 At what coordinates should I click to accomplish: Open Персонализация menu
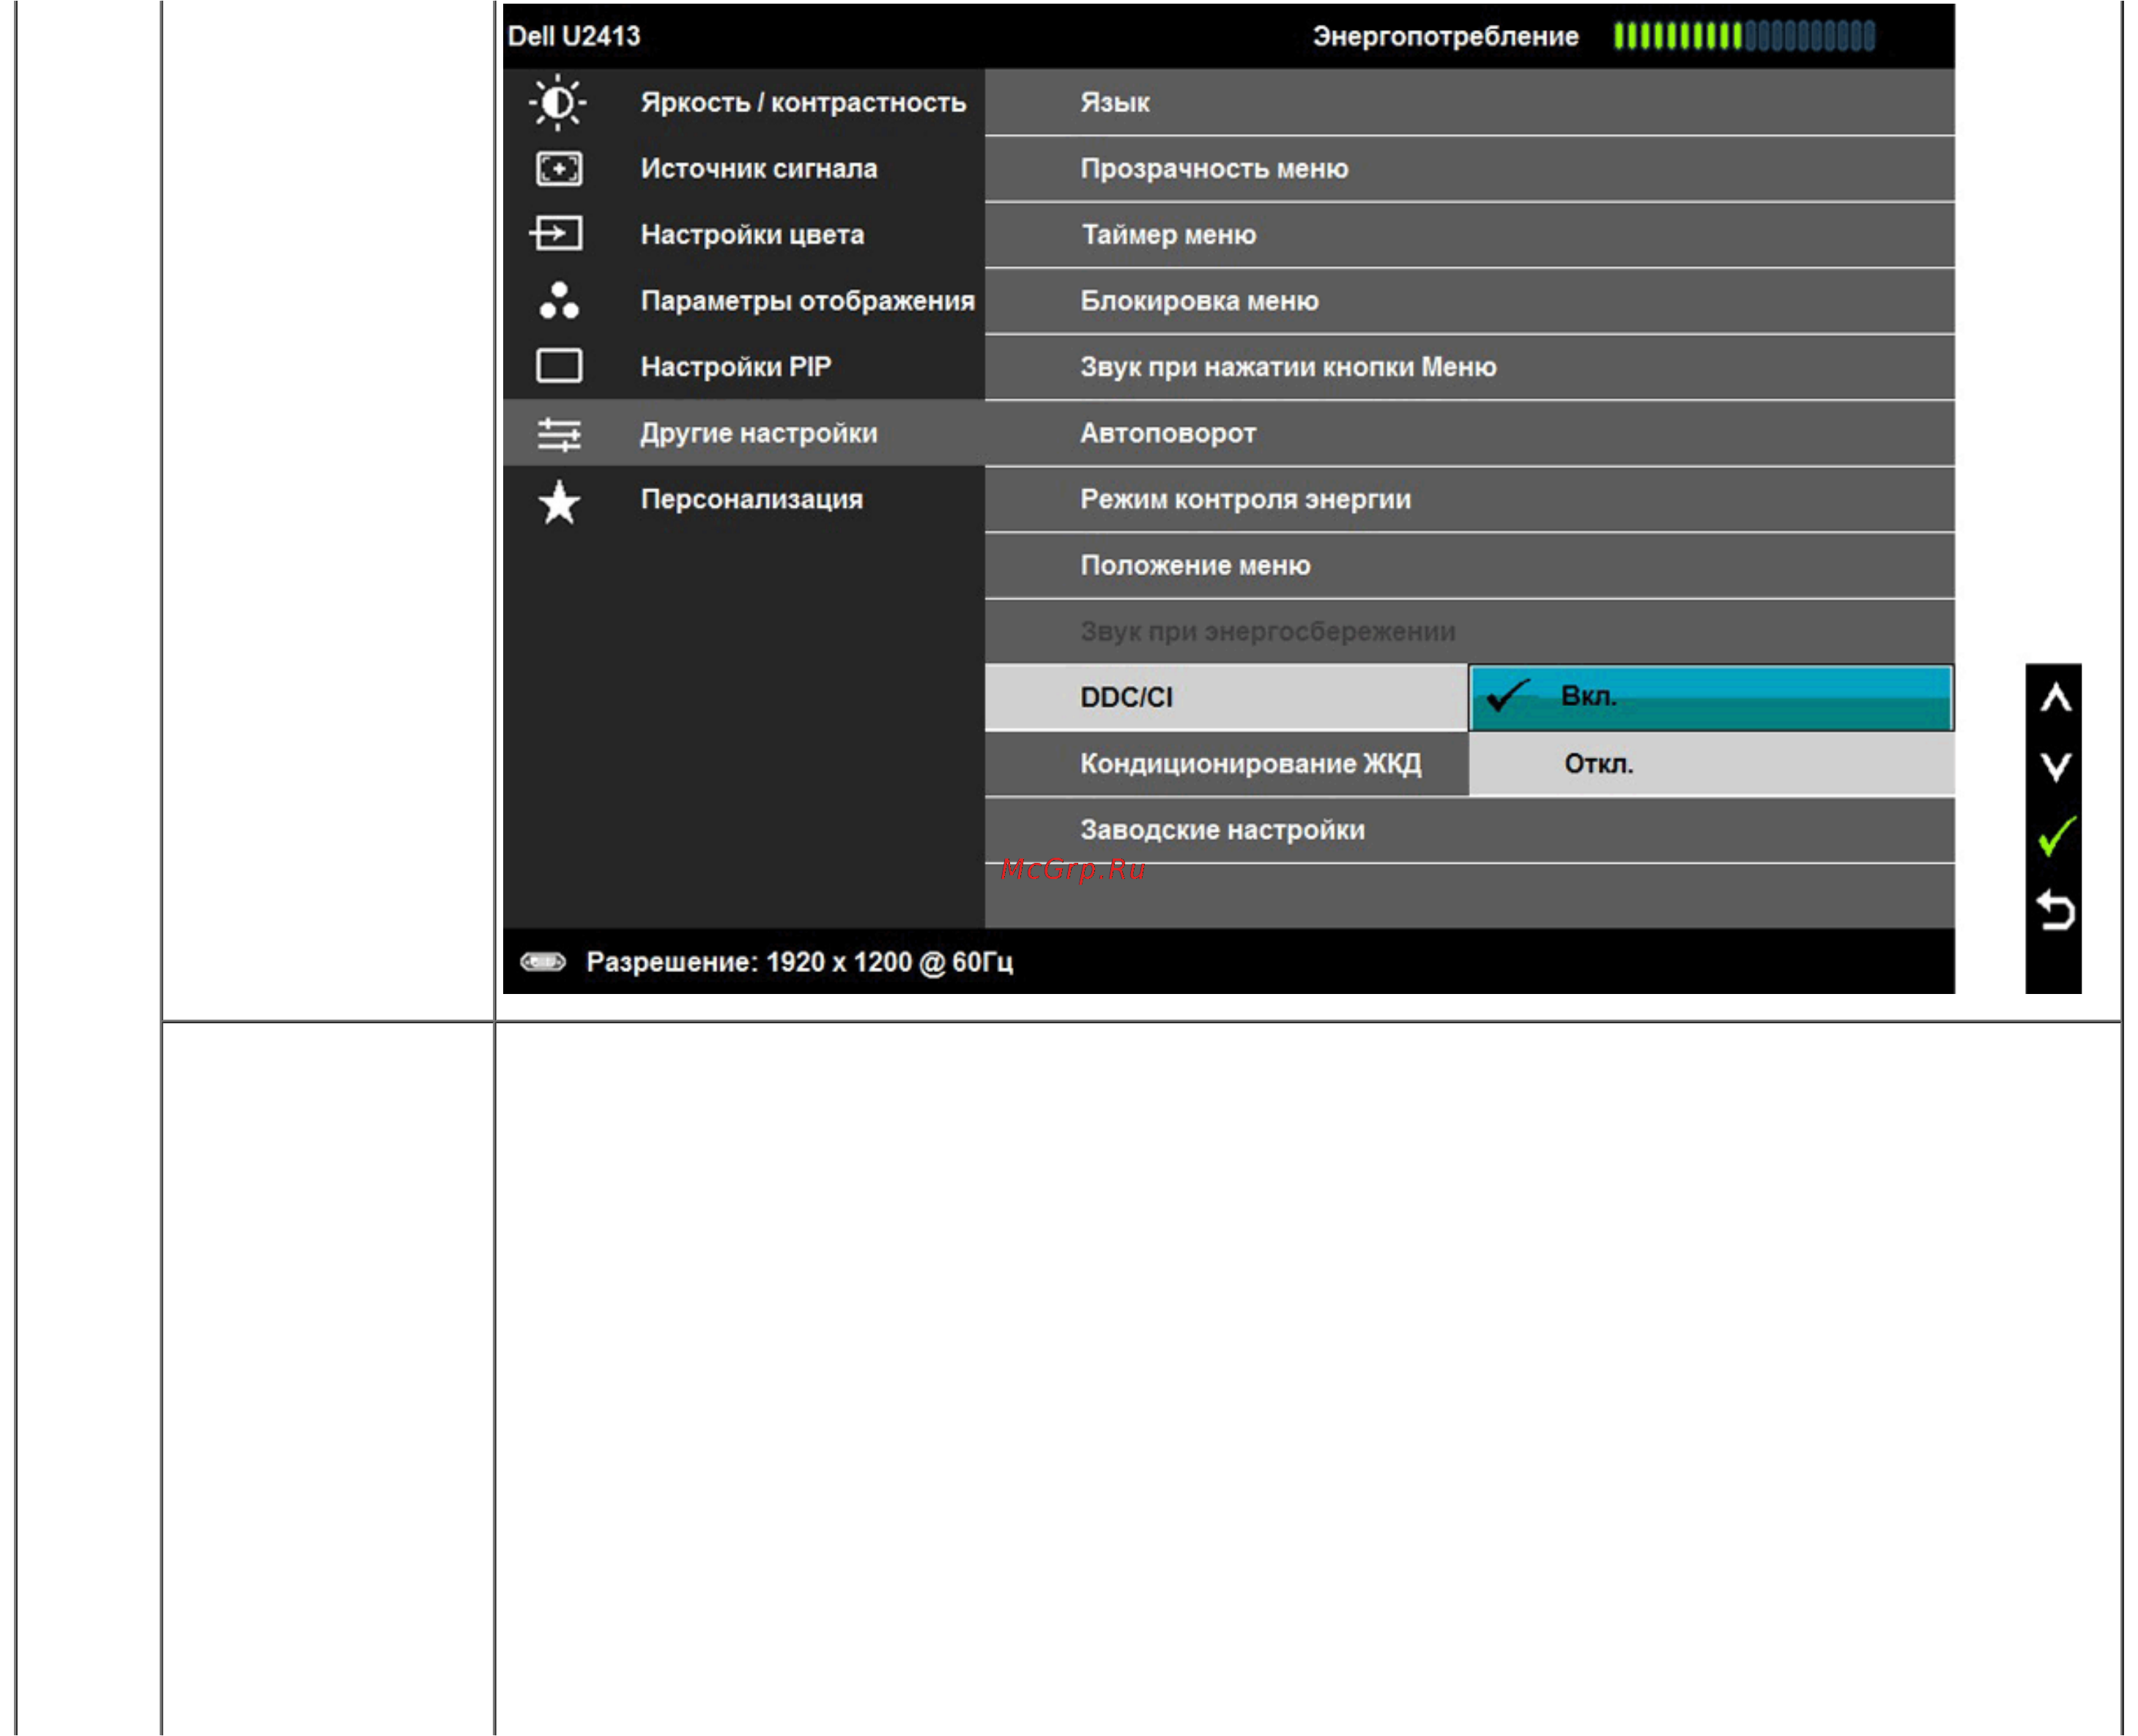tap(743, 499)
